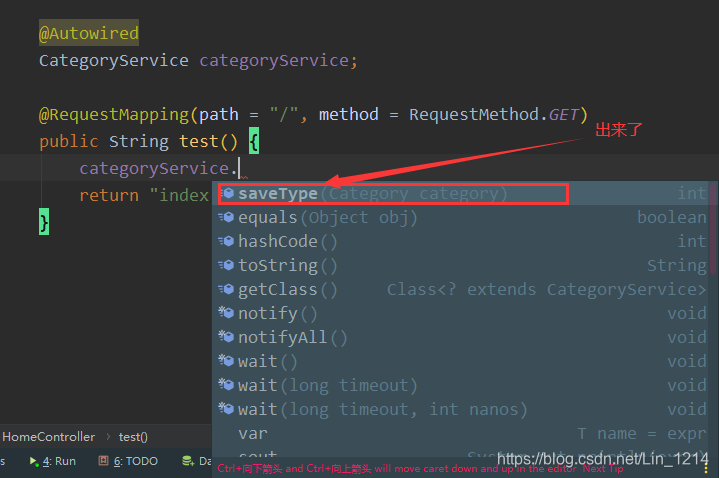Click the database tool window icon

coord(188,461)
